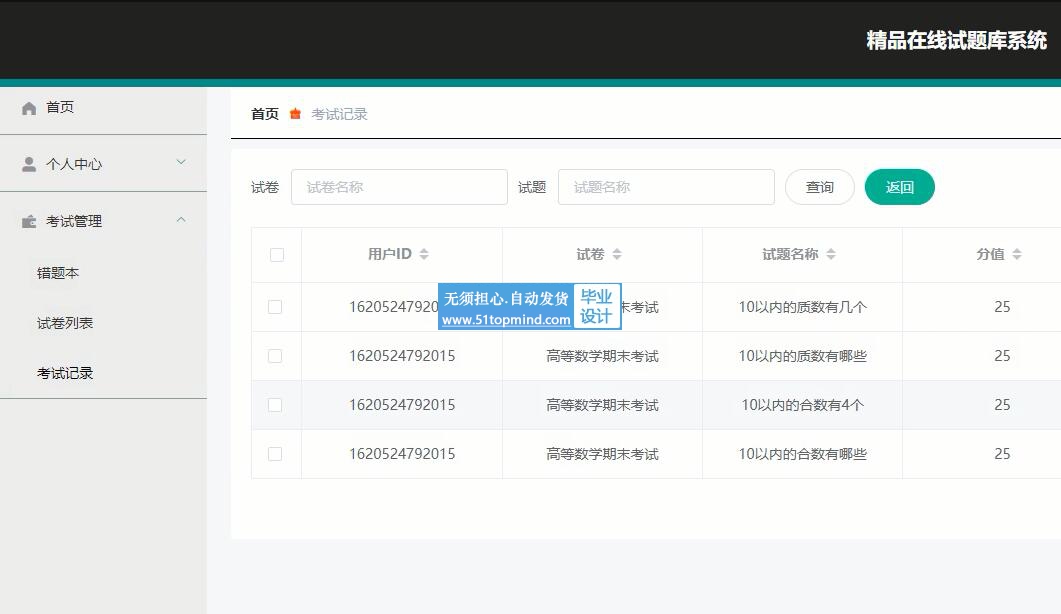Focus the 试卷名称 input field
Viewport: 1061px width, 614px height.
[x=399, y=187]
